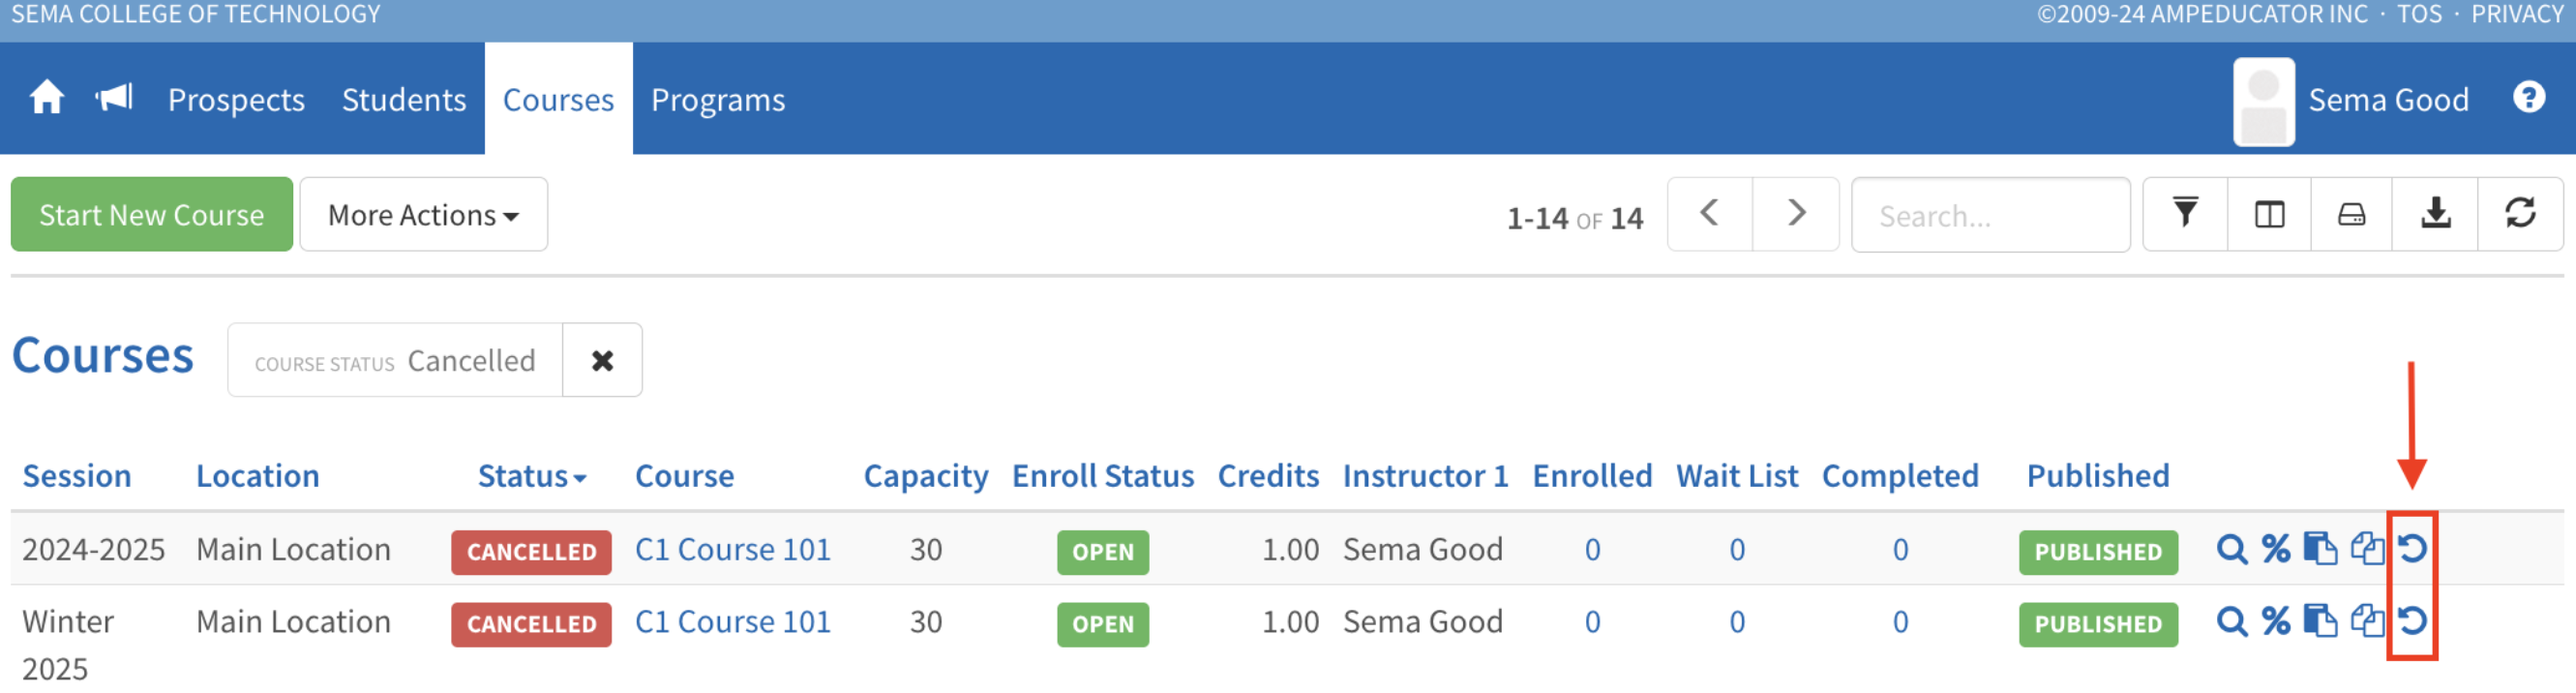This screenshot has width=2576, height=693.
Task: Click the percent icon for Winter 2025 course
Action: point(2276,622)
